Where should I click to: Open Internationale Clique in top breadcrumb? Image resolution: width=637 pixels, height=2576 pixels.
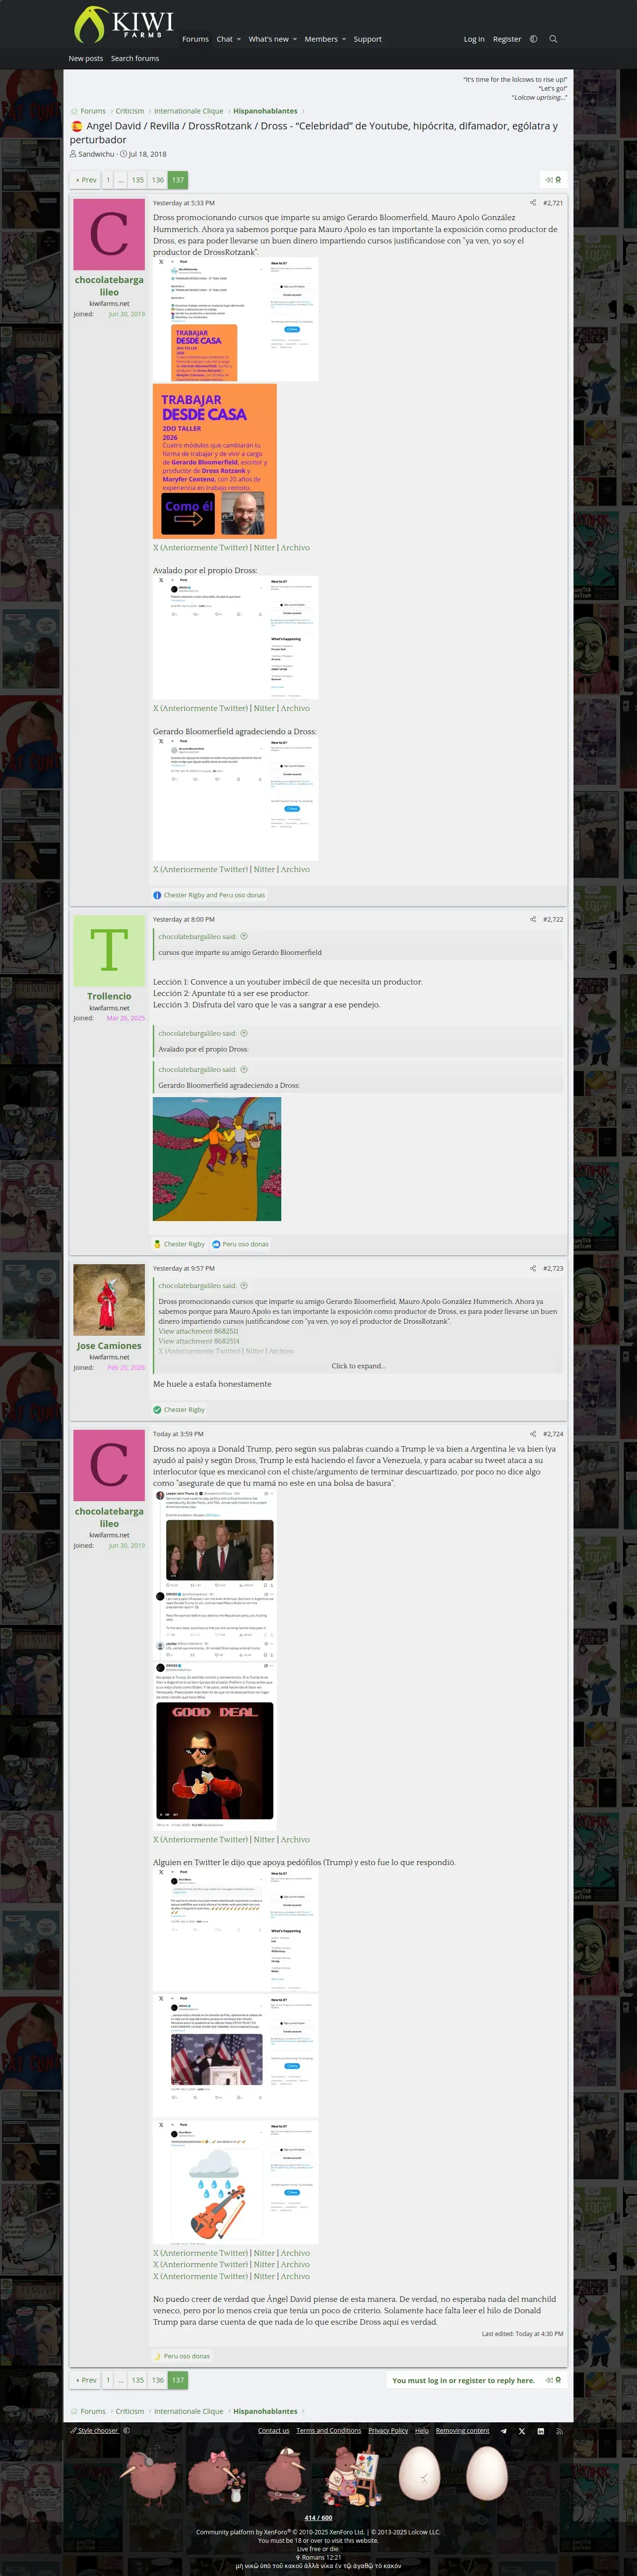click(x=189, y=111)
